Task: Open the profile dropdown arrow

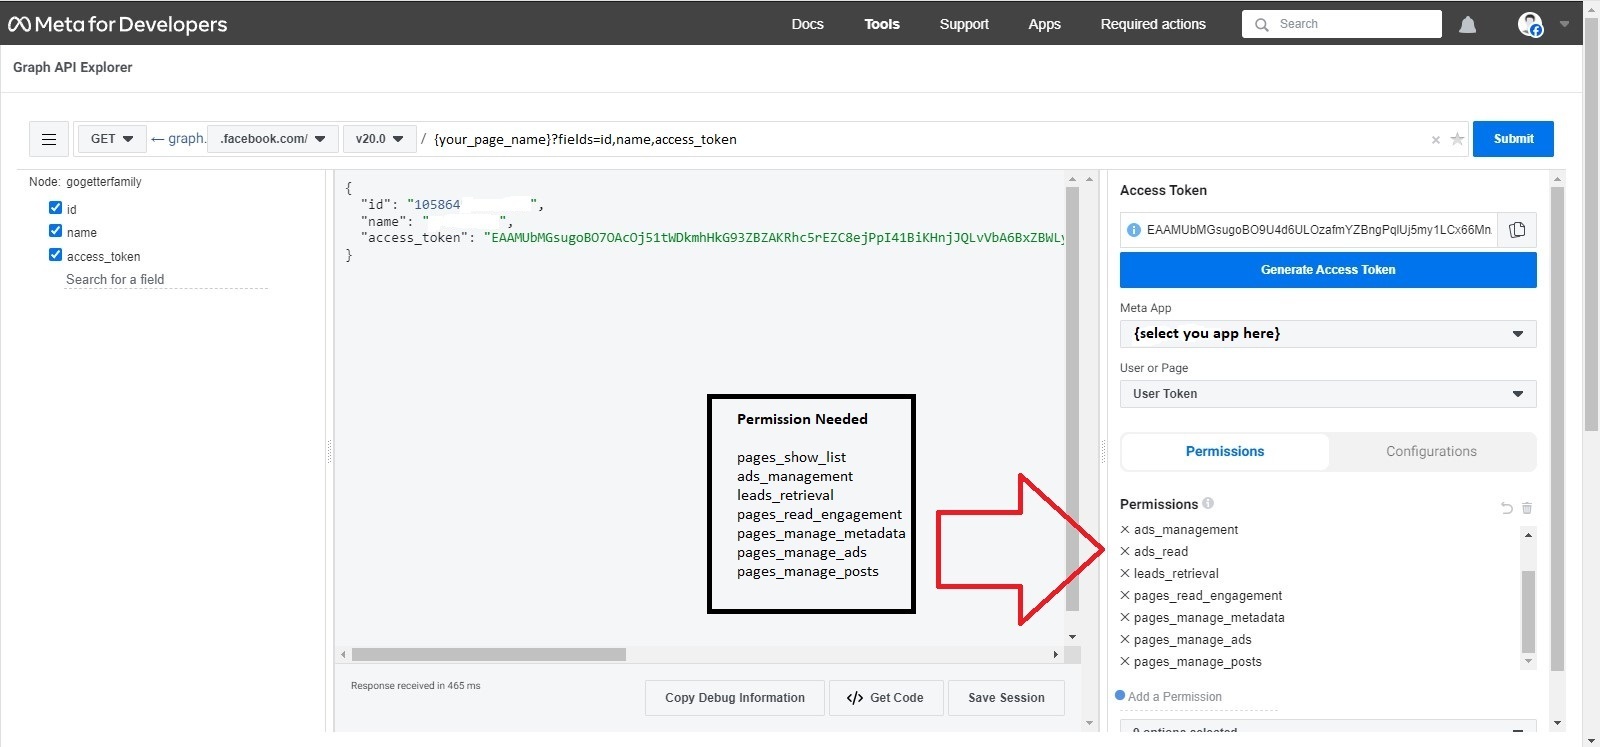Action: (1564, 24)
